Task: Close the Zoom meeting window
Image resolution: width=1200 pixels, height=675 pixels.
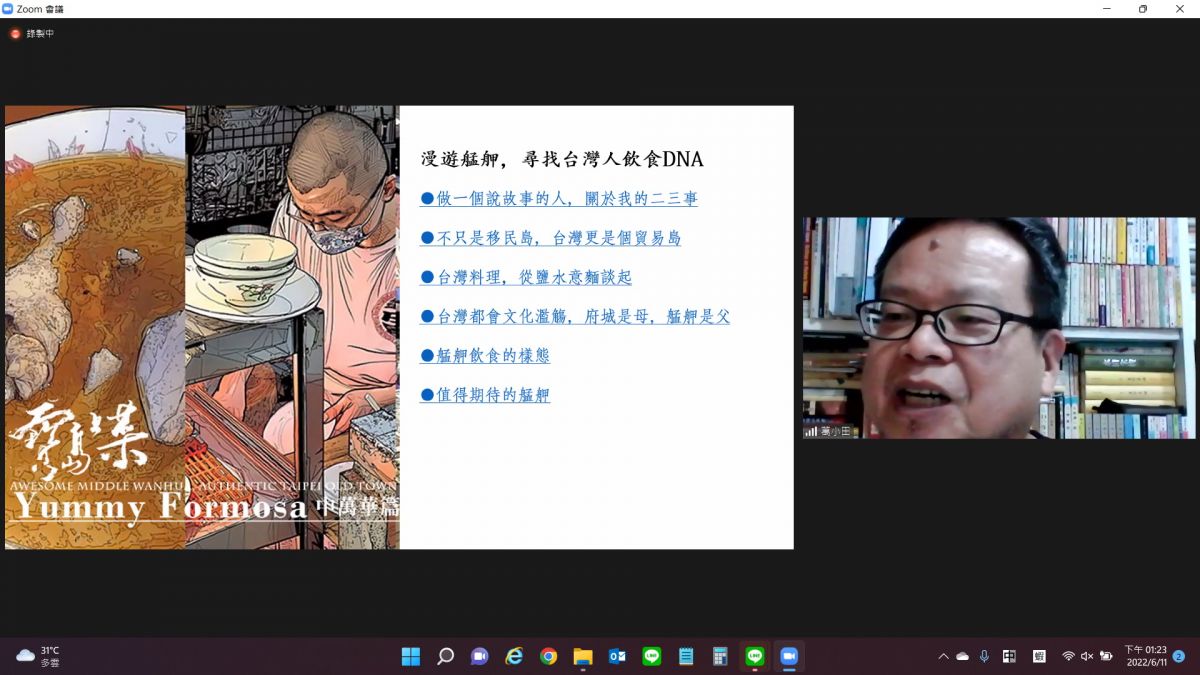Action: click(1178, 9)
